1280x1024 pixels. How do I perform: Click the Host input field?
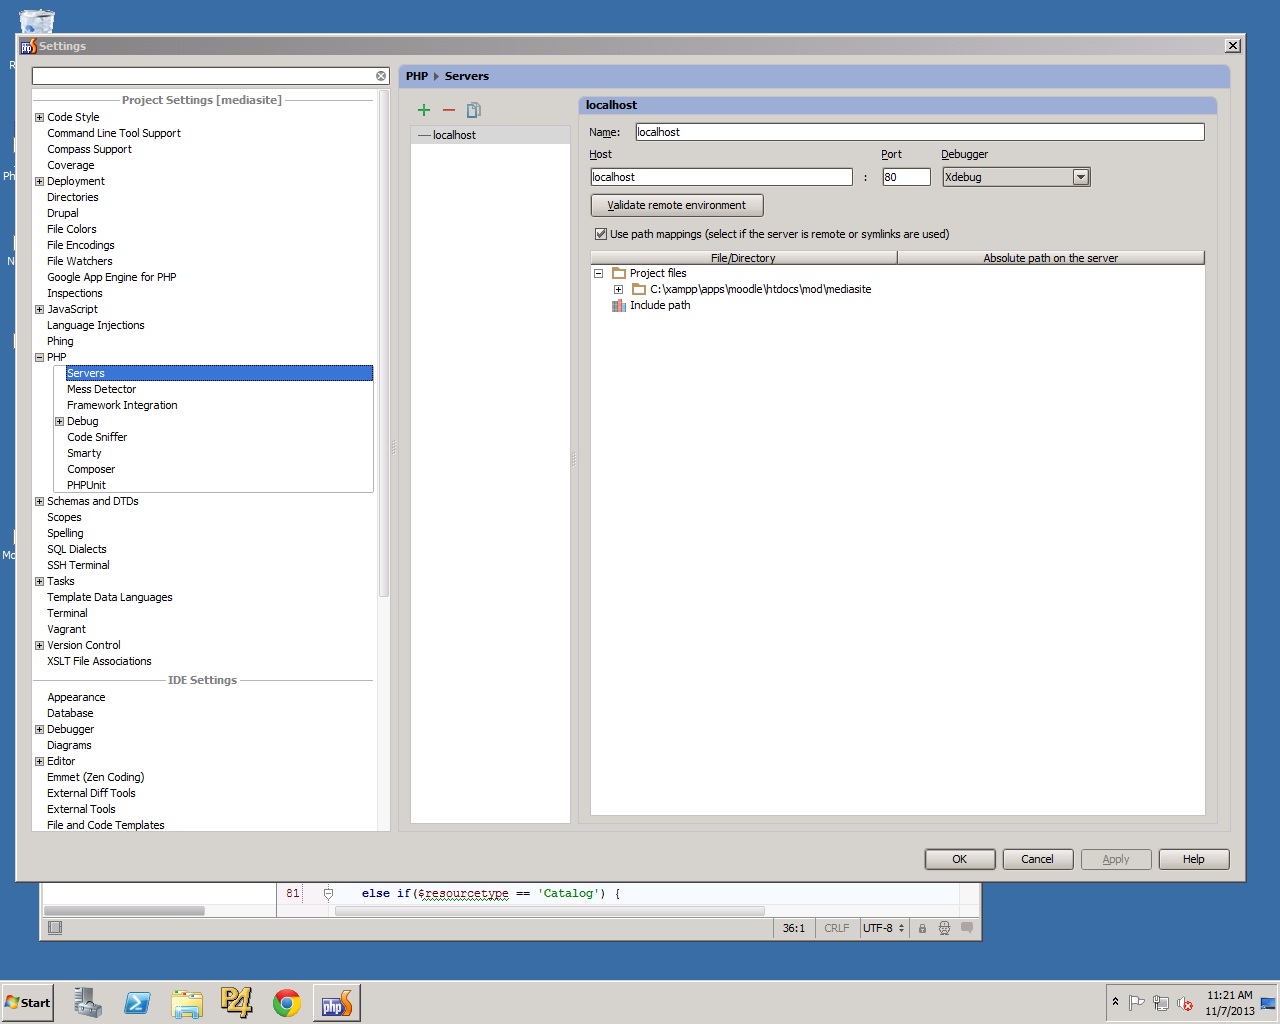721,177
